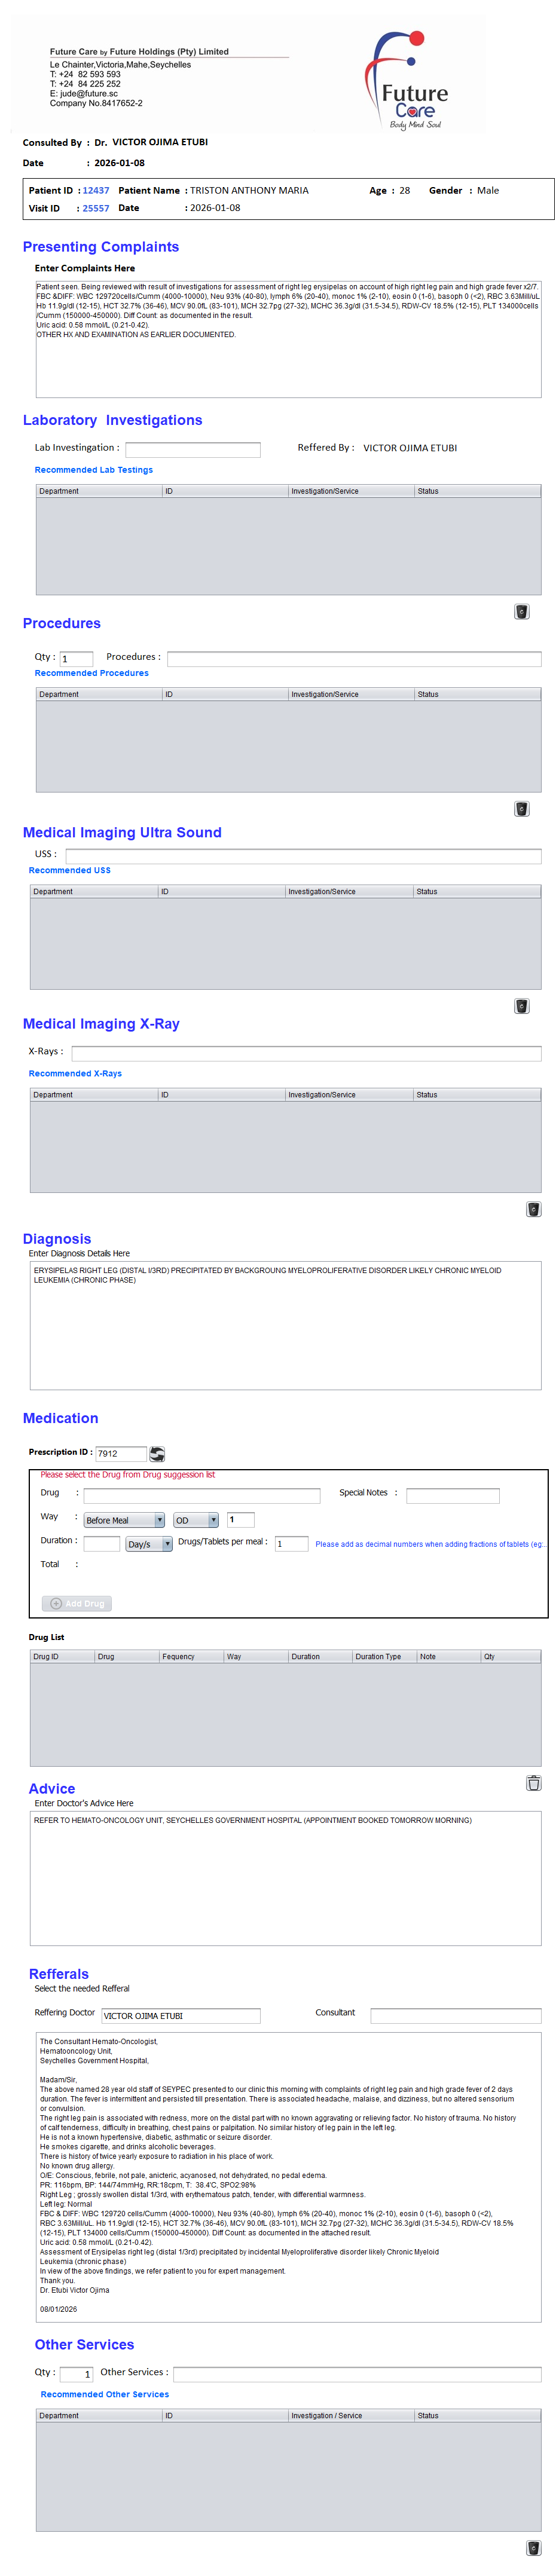Click the trash icon below the Laboratory Investigations table
556x2576 pixels.
coord(521,611)
